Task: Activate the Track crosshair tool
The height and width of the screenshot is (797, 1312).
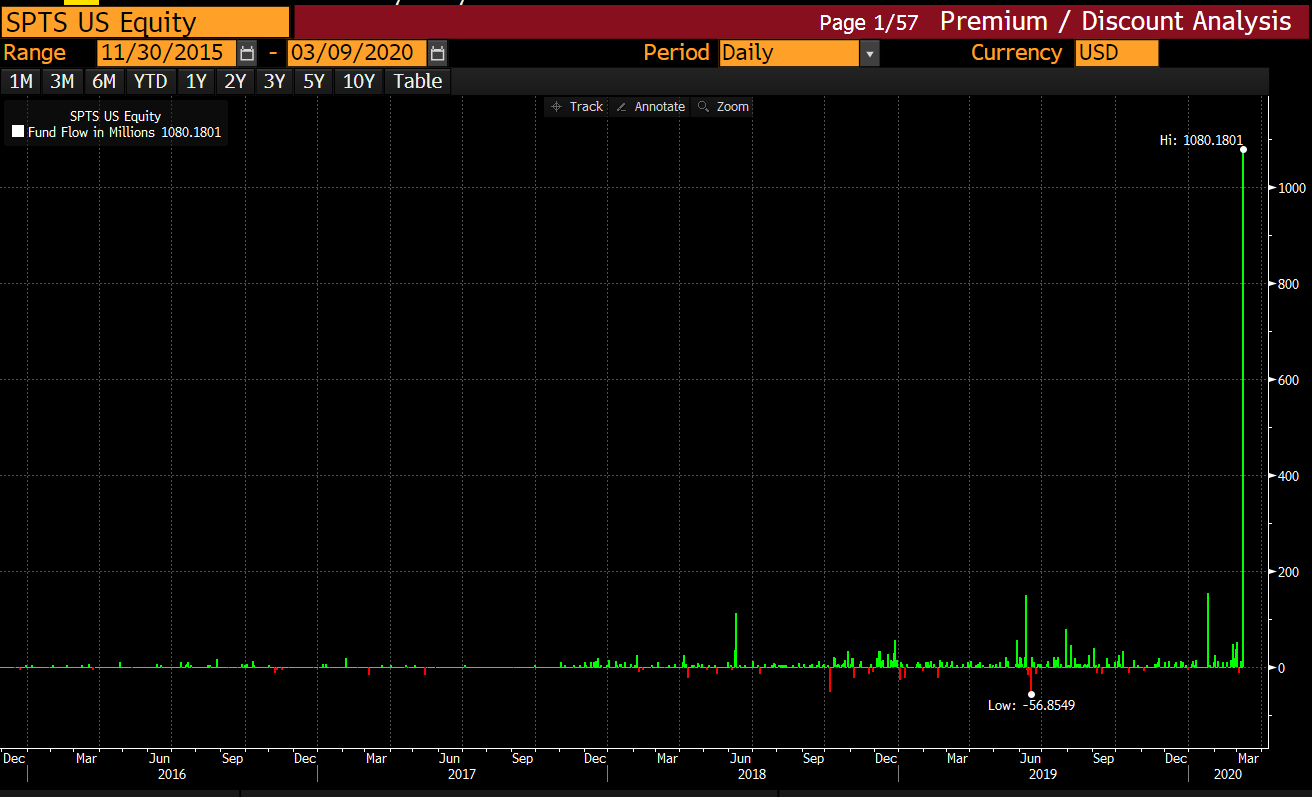Action: tap(577, 106)
